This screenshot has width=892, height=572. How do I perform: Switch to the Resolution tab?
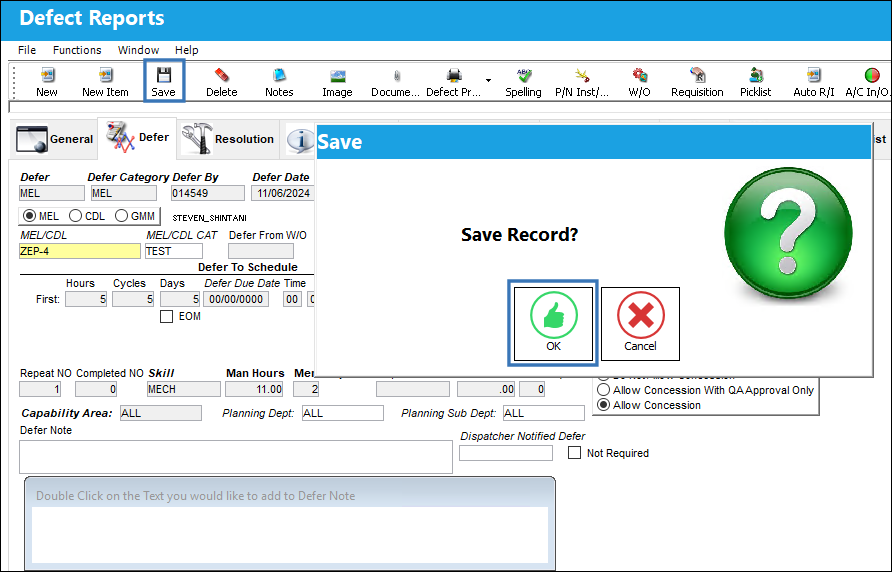pyautogui.click(x=228, y=139)
